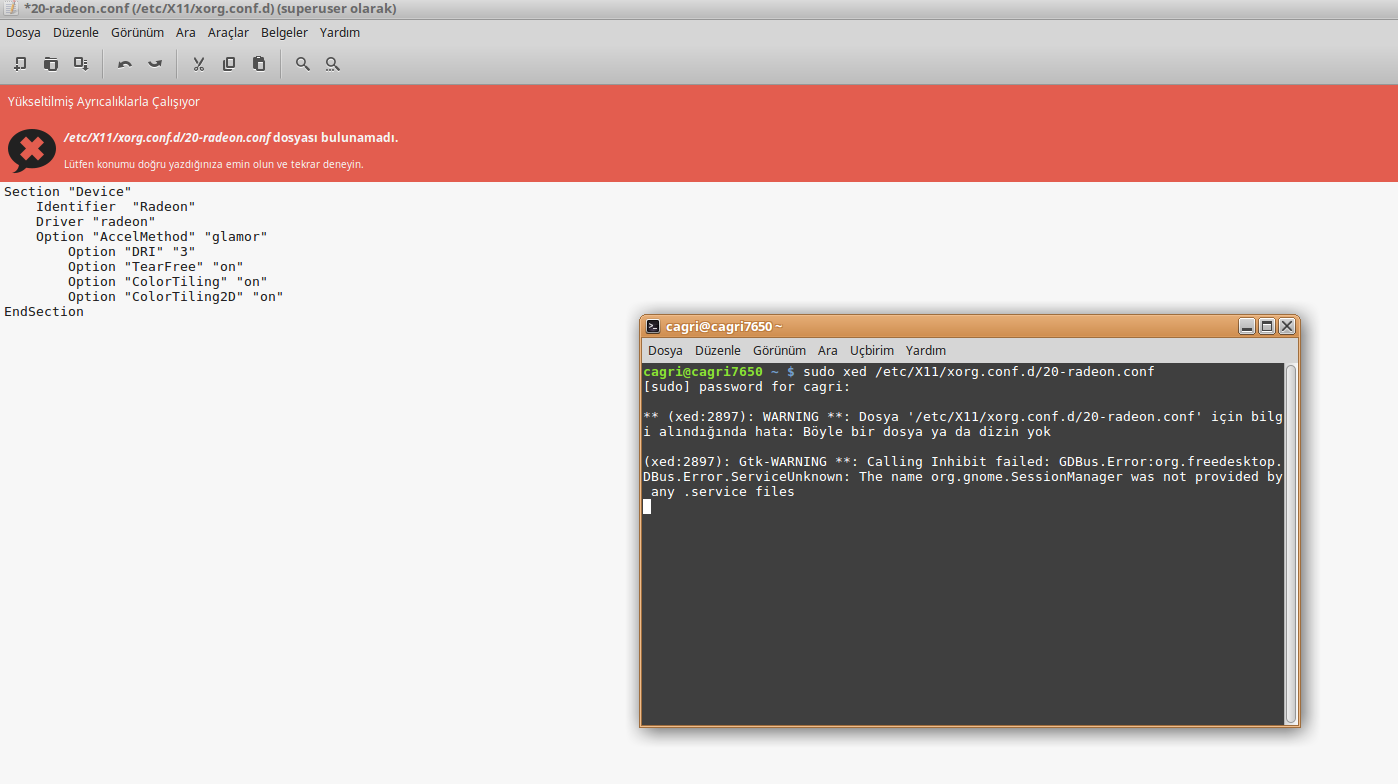Click the terminal window title icon
Screen dimensions: 1398x784
point(653,326)
